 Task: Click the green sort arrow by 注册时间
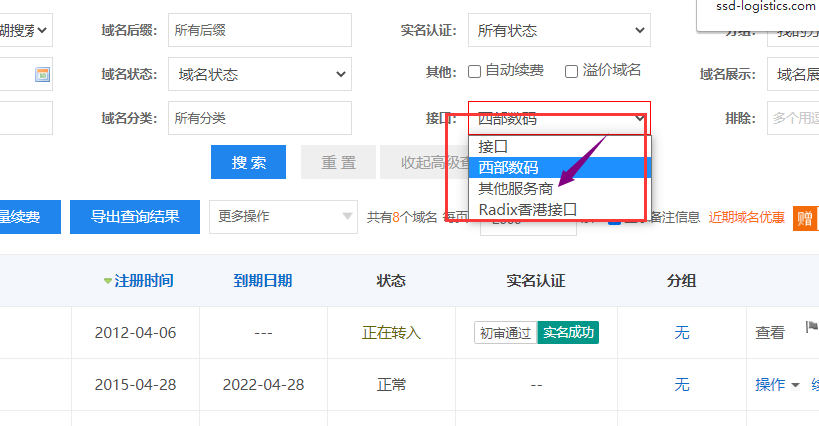click(x=108, y=281)
